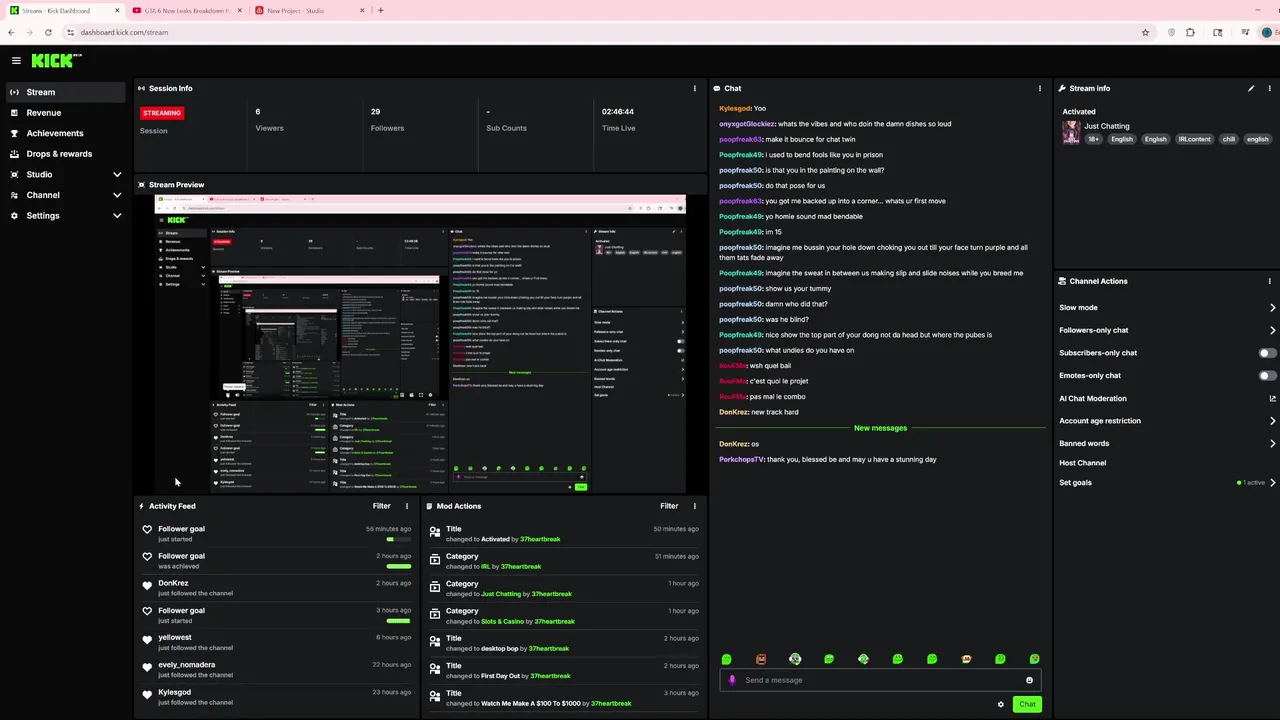Insert the first green emote in the quick emote row

pos(727,659)
